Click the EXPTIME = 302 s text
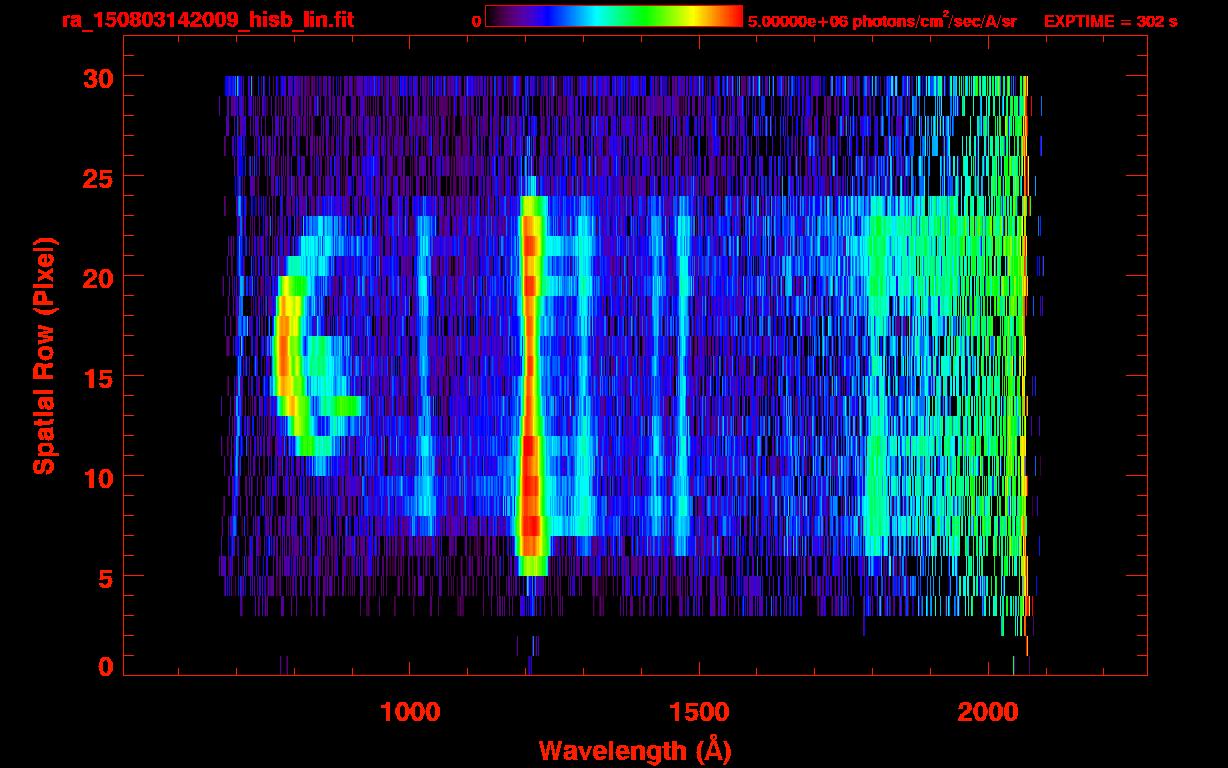The image size is (1228, 768). 1110,21
